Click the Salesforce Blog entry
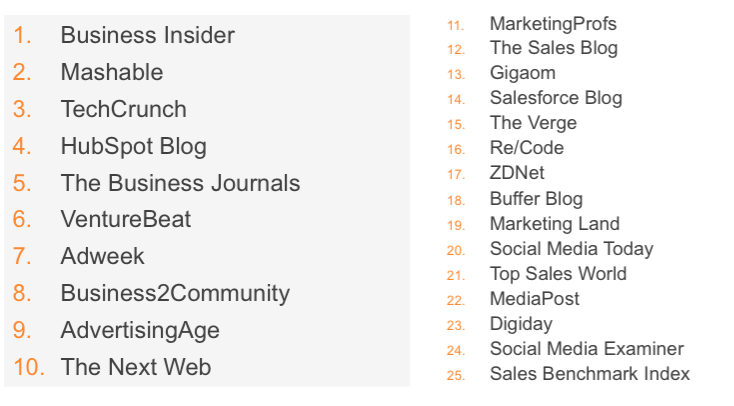This screenshot has height=406, width=734. [556, 98]
